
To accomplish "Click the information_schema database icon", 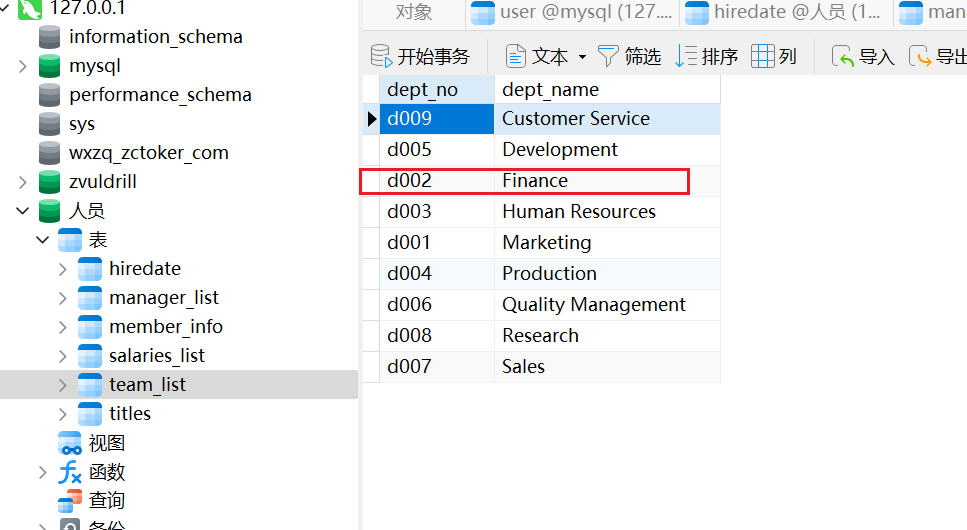I will 49,37.
